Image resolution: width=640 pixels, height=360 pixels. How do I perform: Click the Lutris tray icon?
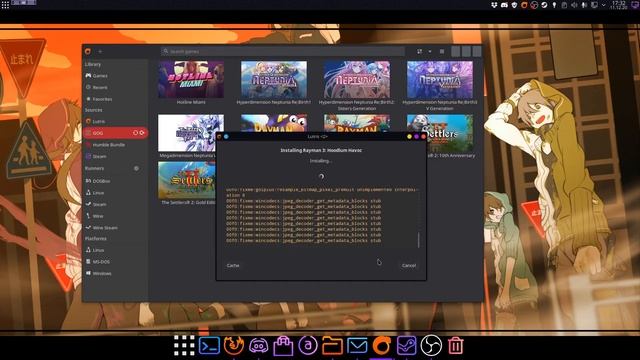(524, 5)
